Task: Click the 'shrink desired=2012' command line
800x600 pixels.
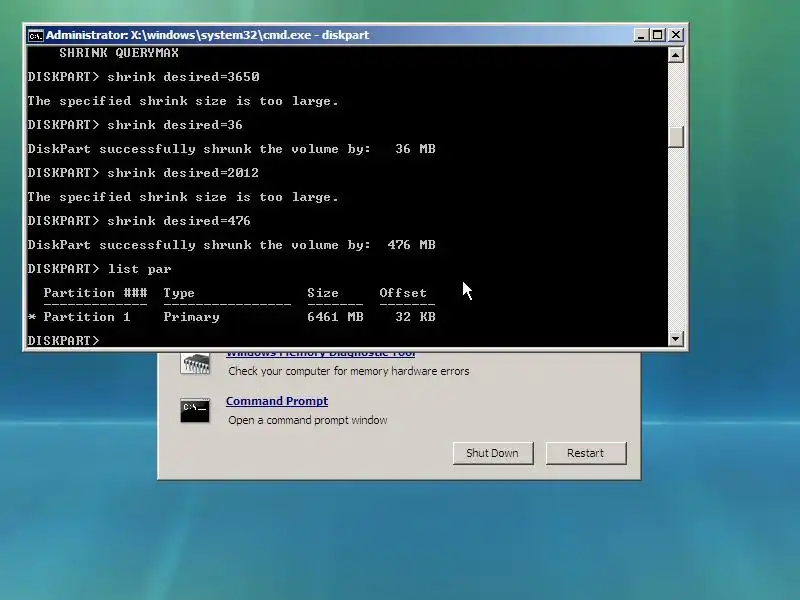Action: pyautogui.click(x=143, y=172)
